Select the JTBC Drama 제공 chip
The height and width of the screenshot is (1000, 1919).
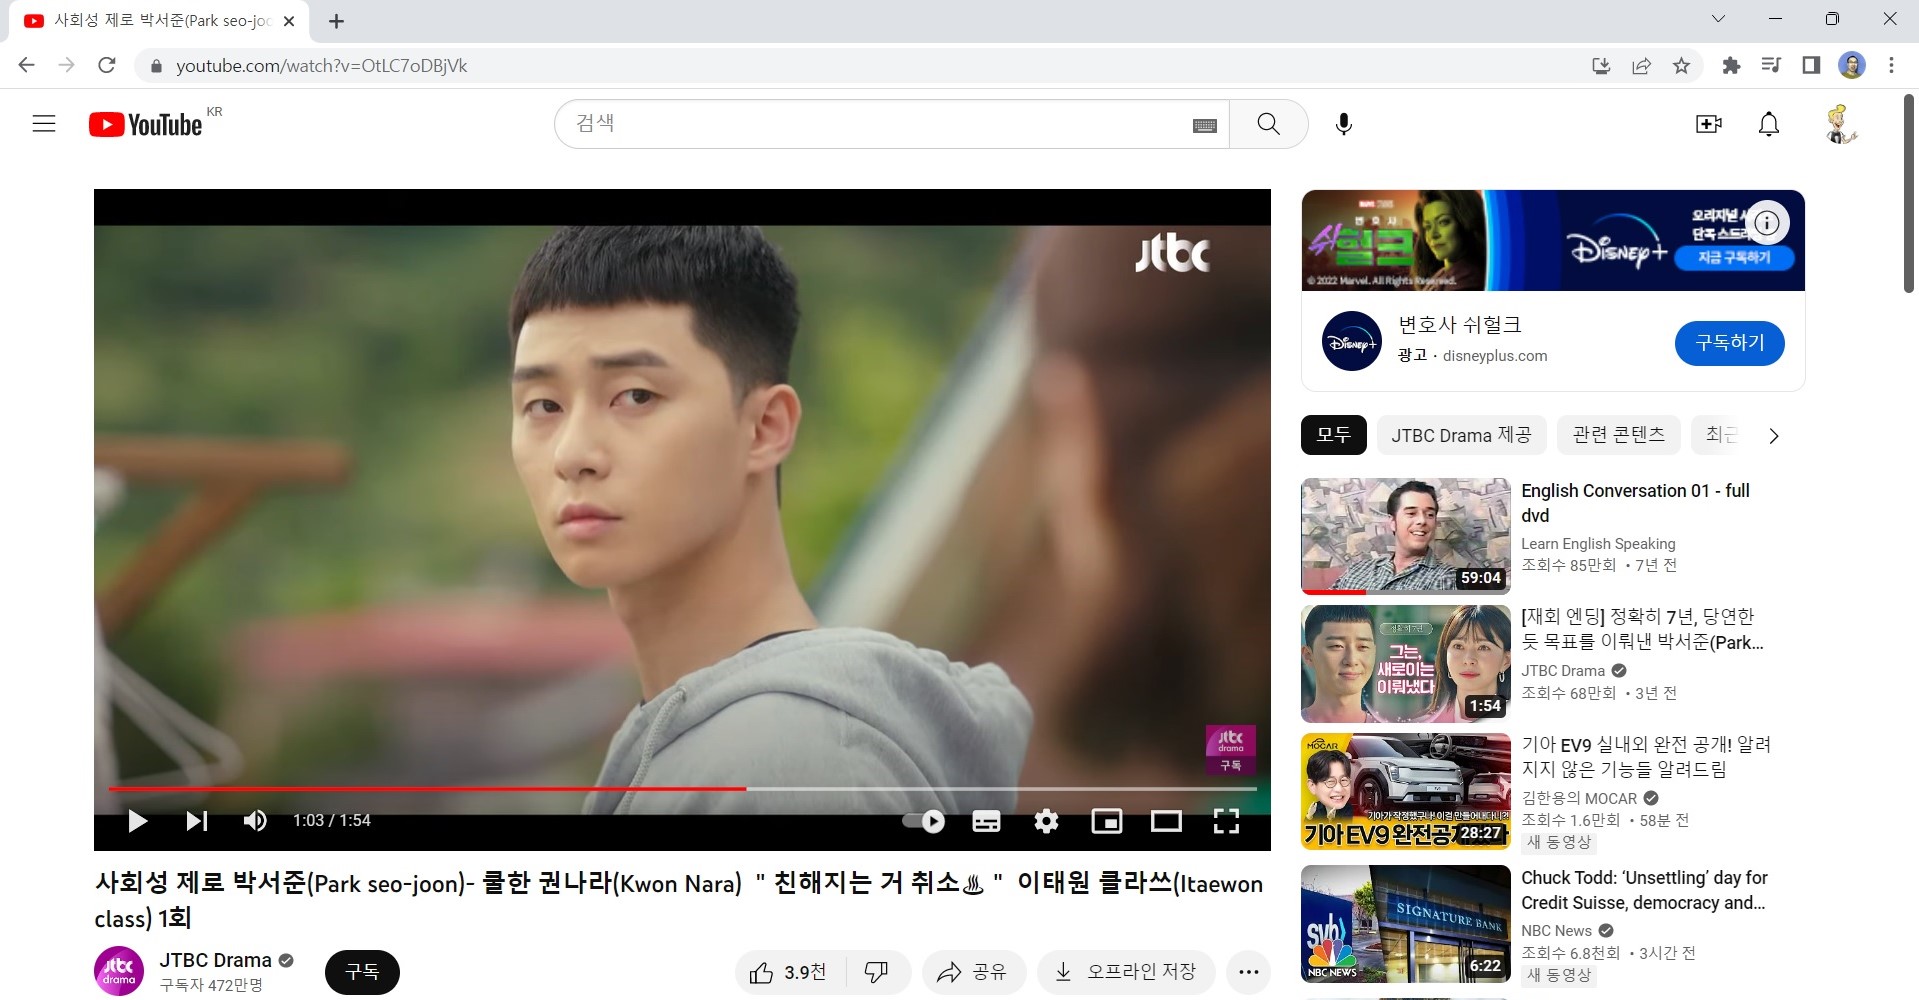coord(1461,435)
